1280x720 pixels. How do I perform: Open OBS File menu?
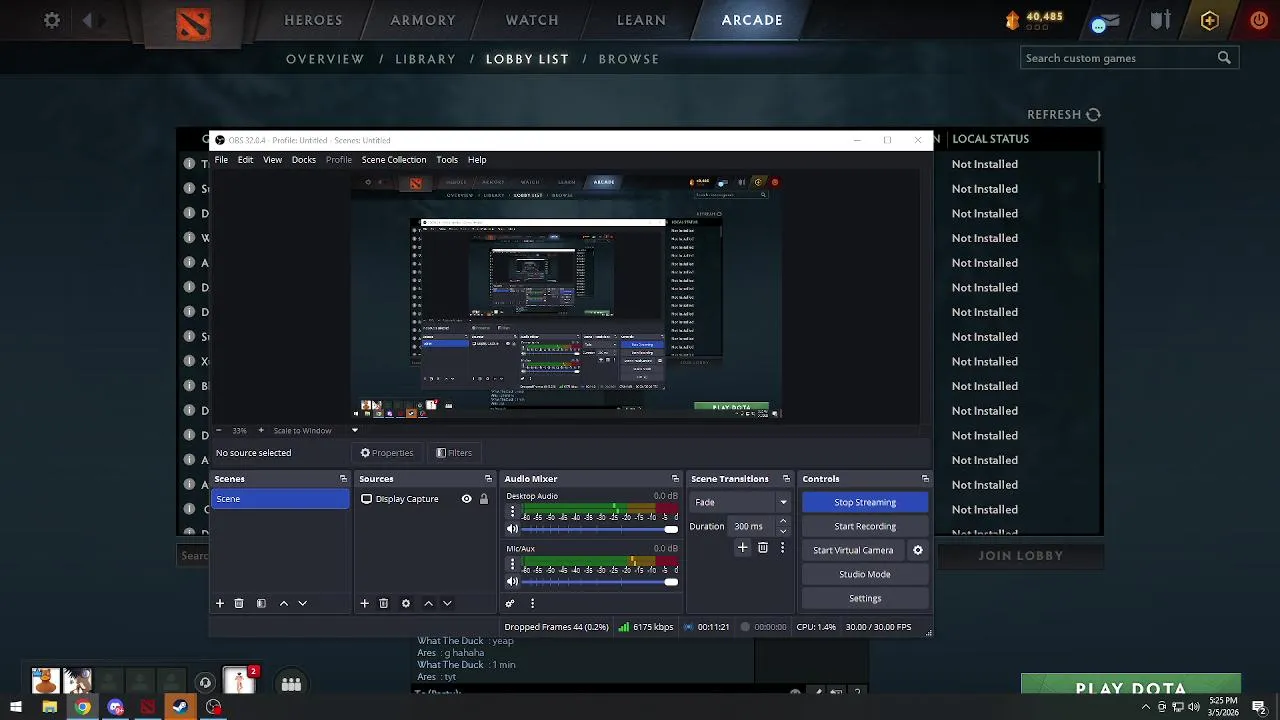tap(221, 160)
